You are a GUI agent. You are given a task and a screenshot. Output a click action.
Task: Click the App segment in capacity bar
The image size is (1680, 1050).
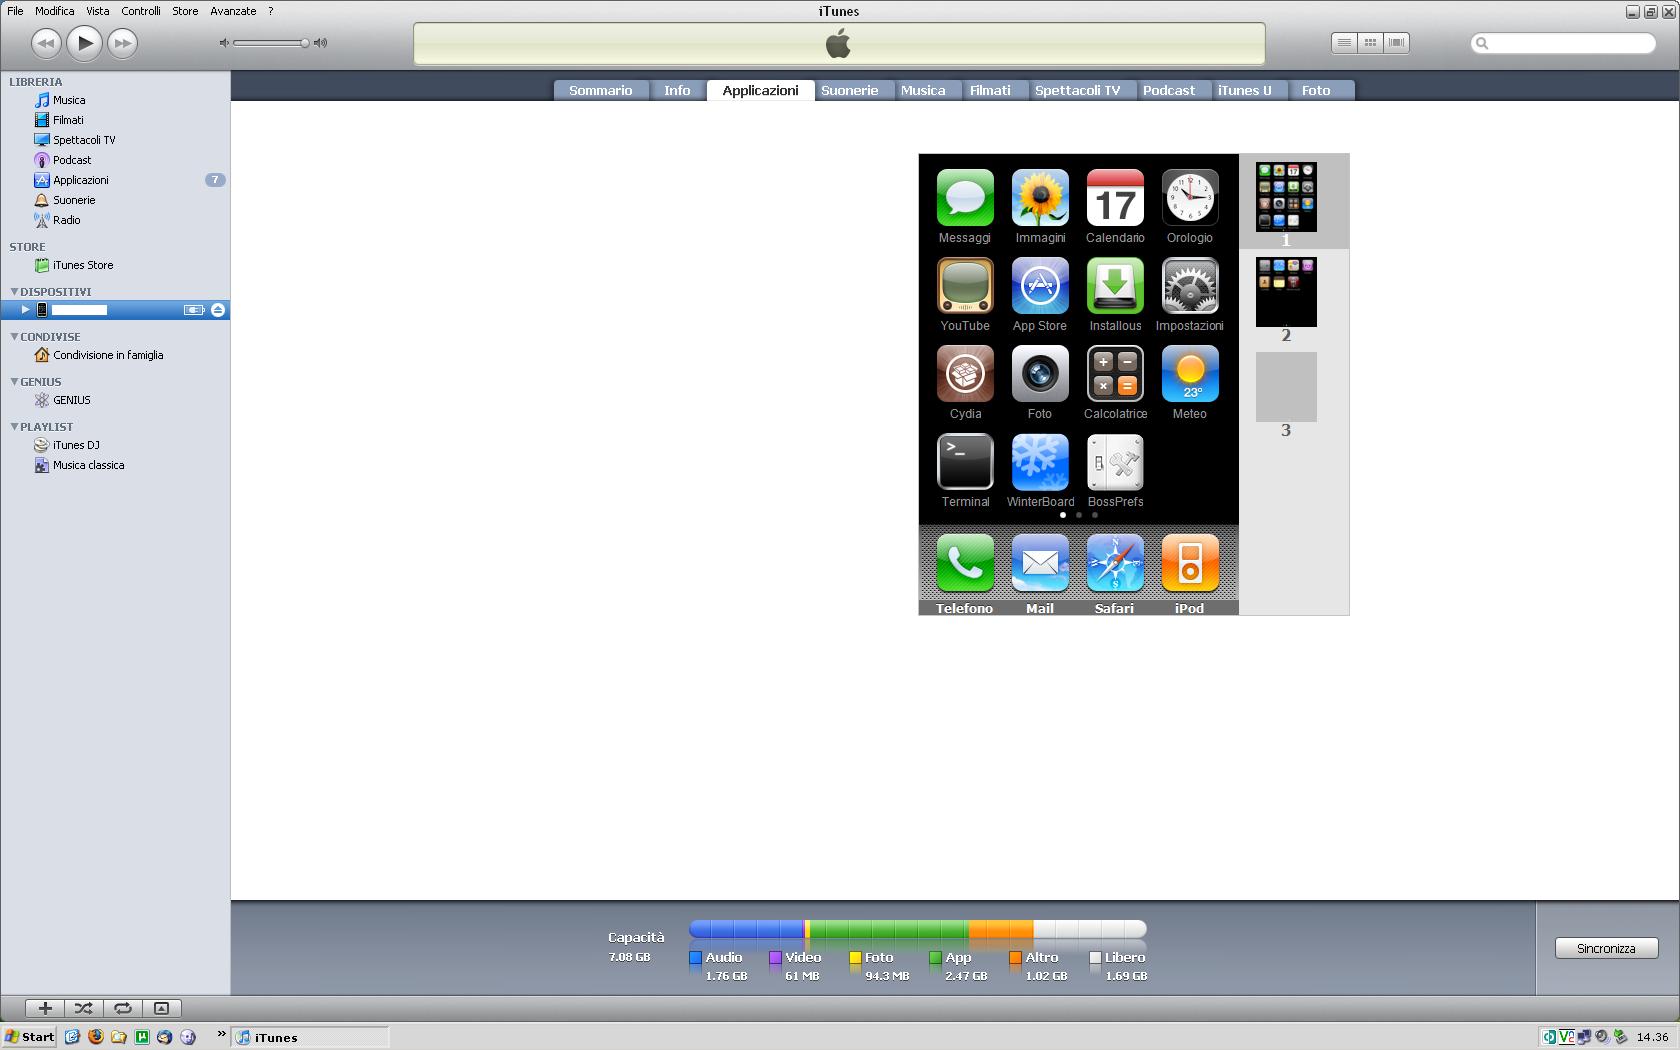[x=888, y=930]
